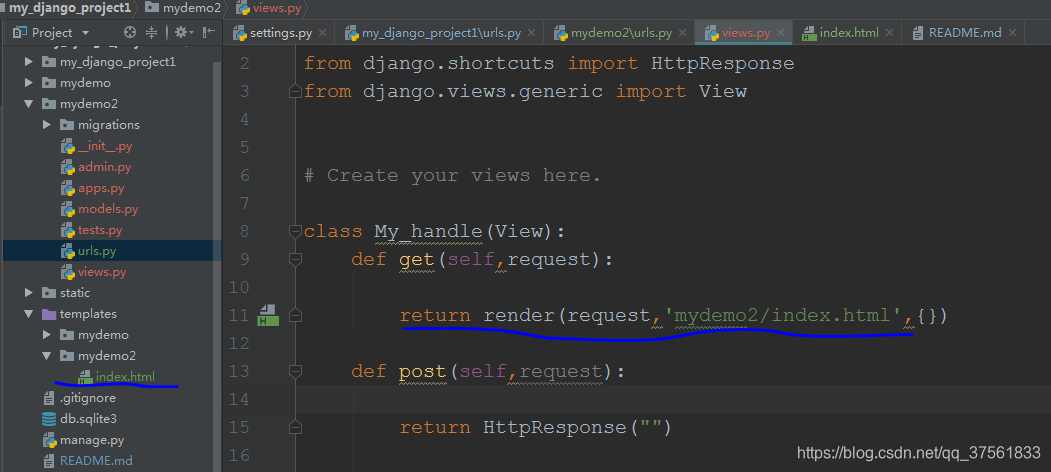
Task: Click the scroll-from-source target icon in Project panel
Action: click(x=130, y=32)
